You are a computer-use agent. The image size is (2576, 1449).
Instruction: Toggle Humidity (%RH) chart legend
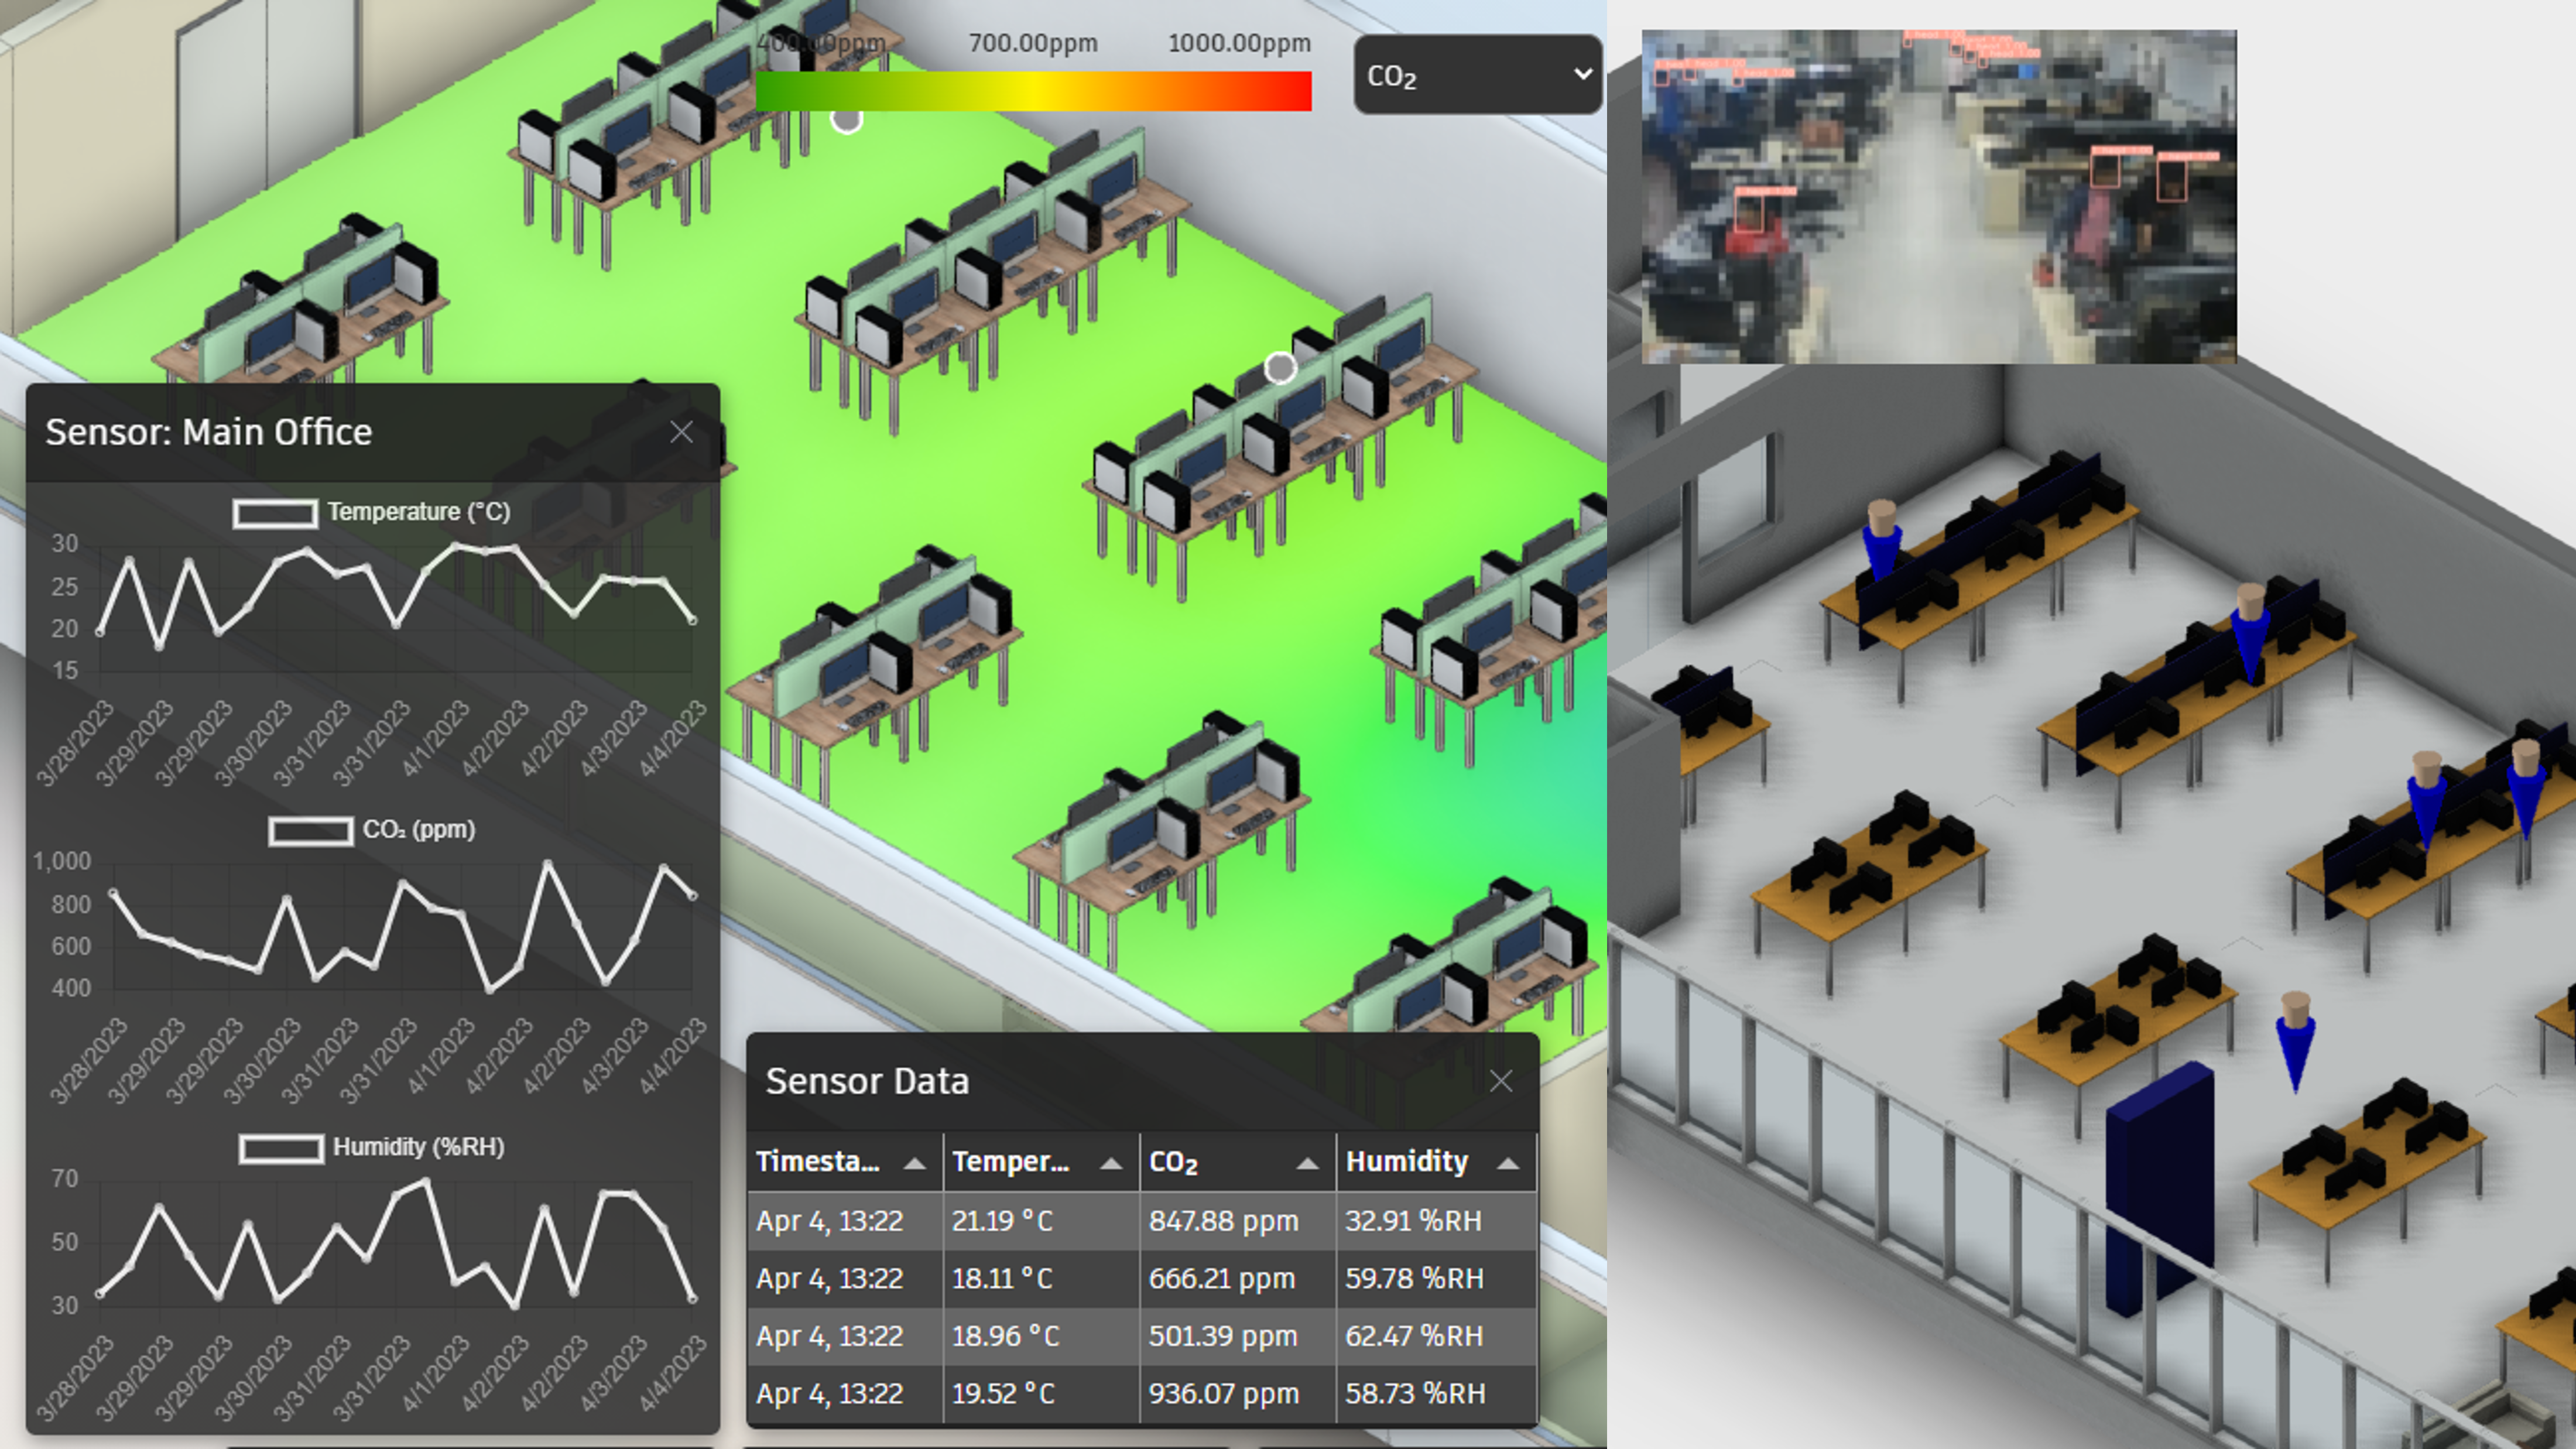coord(281,1148)
